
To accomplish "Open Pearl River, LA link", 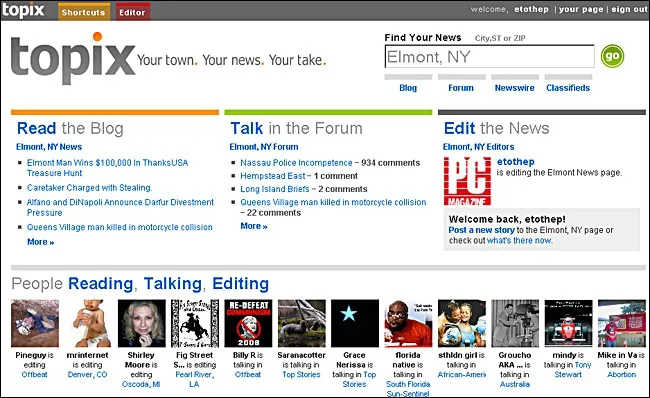I will [194, 379].
